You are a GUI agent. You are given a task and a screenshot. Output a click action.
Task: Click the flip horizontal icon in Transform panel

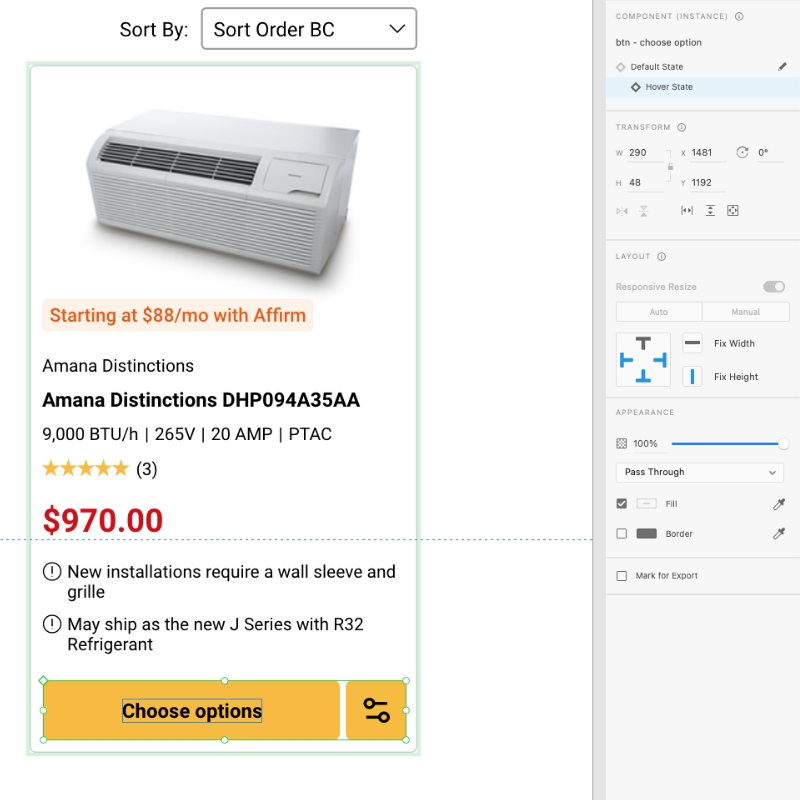(622, 210)
